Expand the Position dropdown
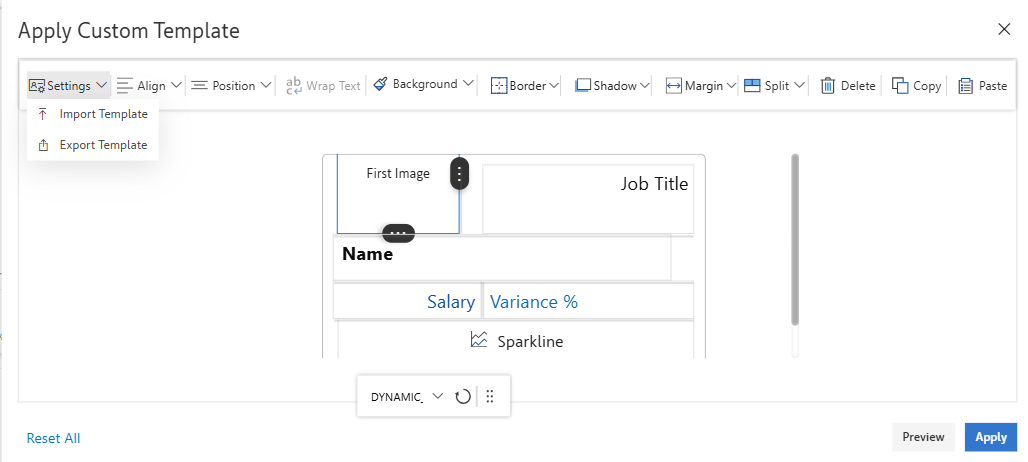 pos(232,86)
